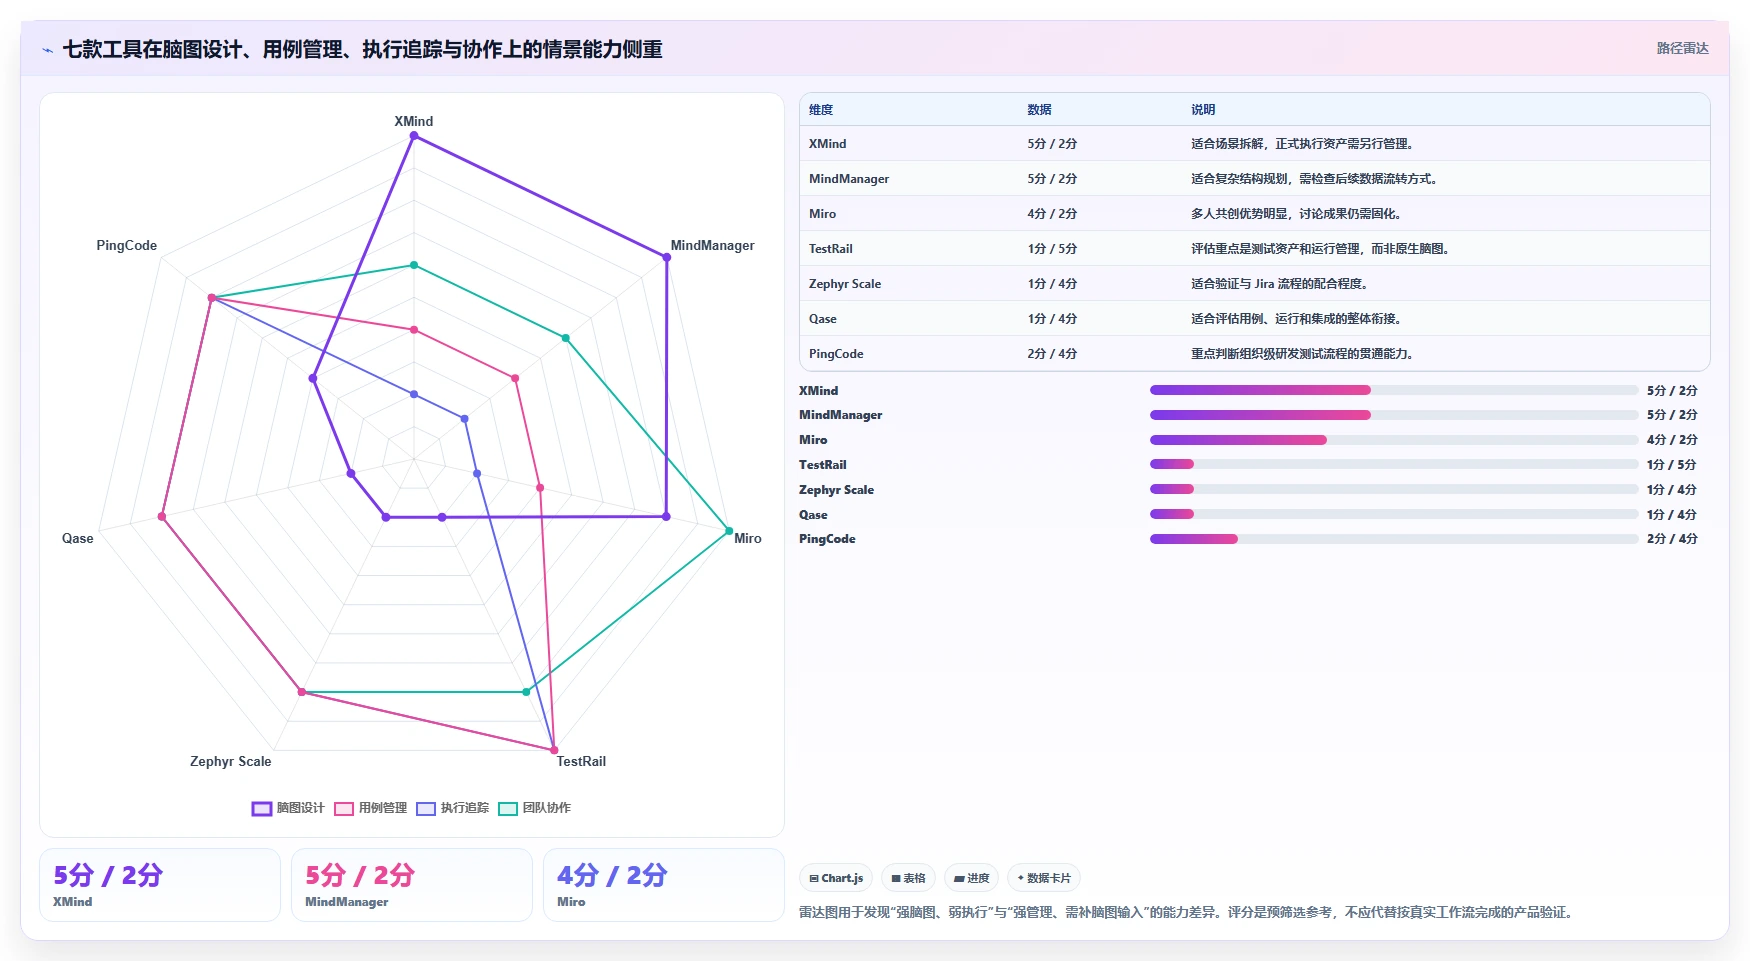
Task: Click the Miro progress bar
Action: (1394, 440)
